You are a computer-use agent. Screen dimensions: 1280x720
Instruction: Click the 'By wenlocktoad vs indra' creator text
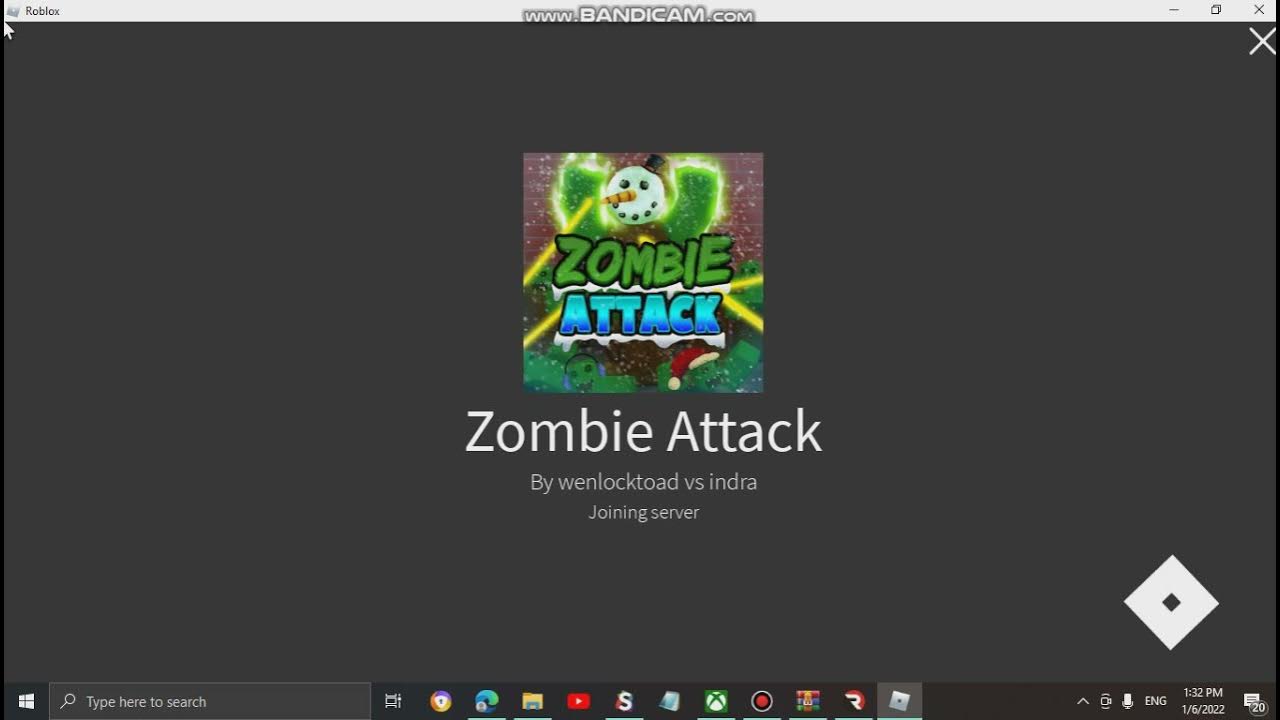click(643, 482)
